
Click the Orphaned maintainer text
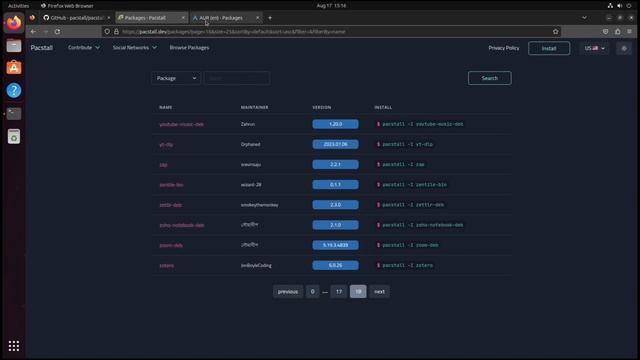tap(250, 144)
